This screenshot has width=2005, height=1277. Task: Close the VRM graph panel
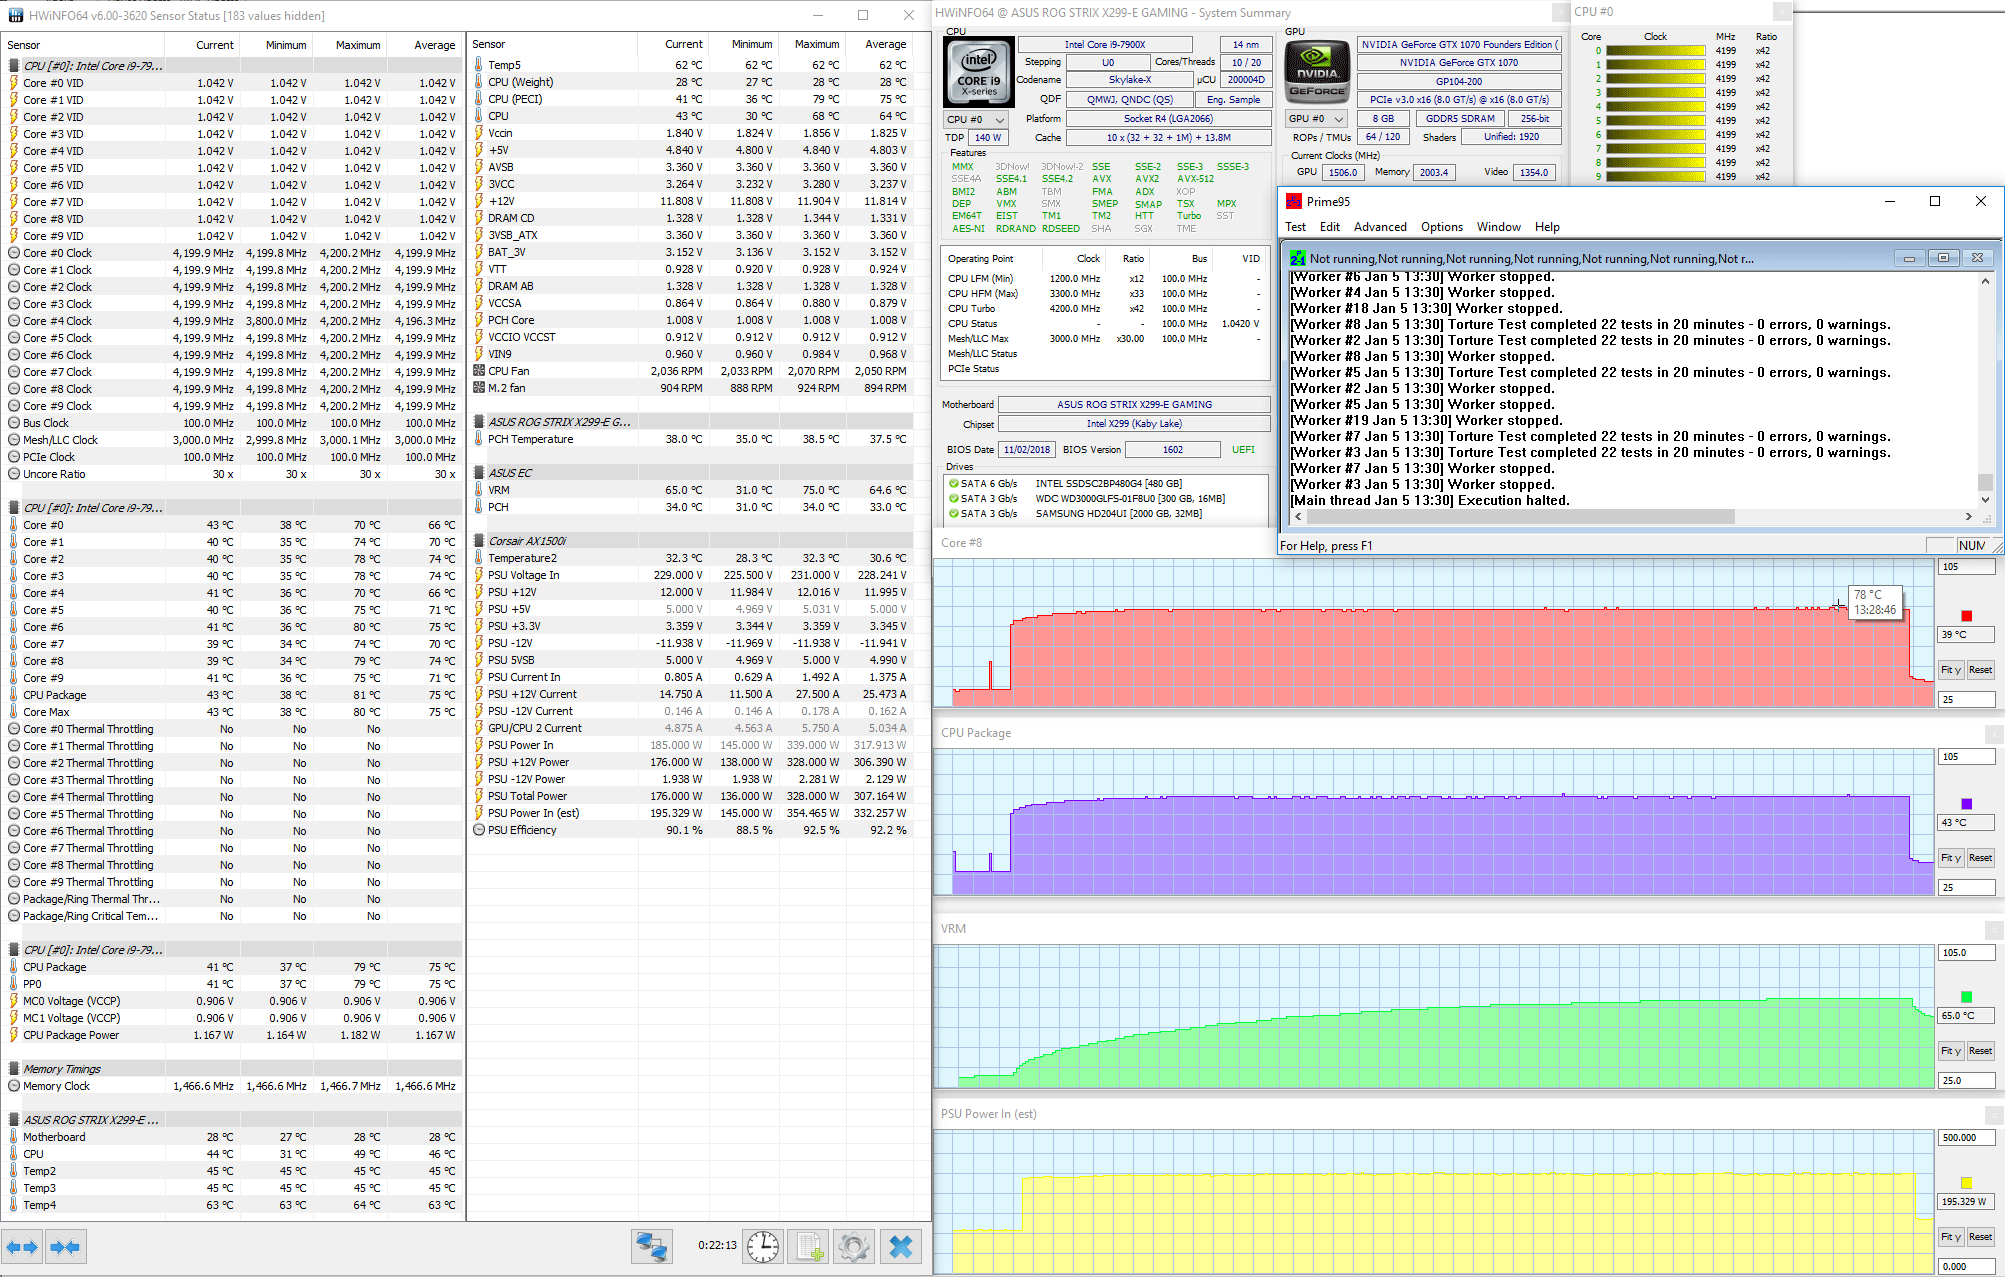point(1993,929)
